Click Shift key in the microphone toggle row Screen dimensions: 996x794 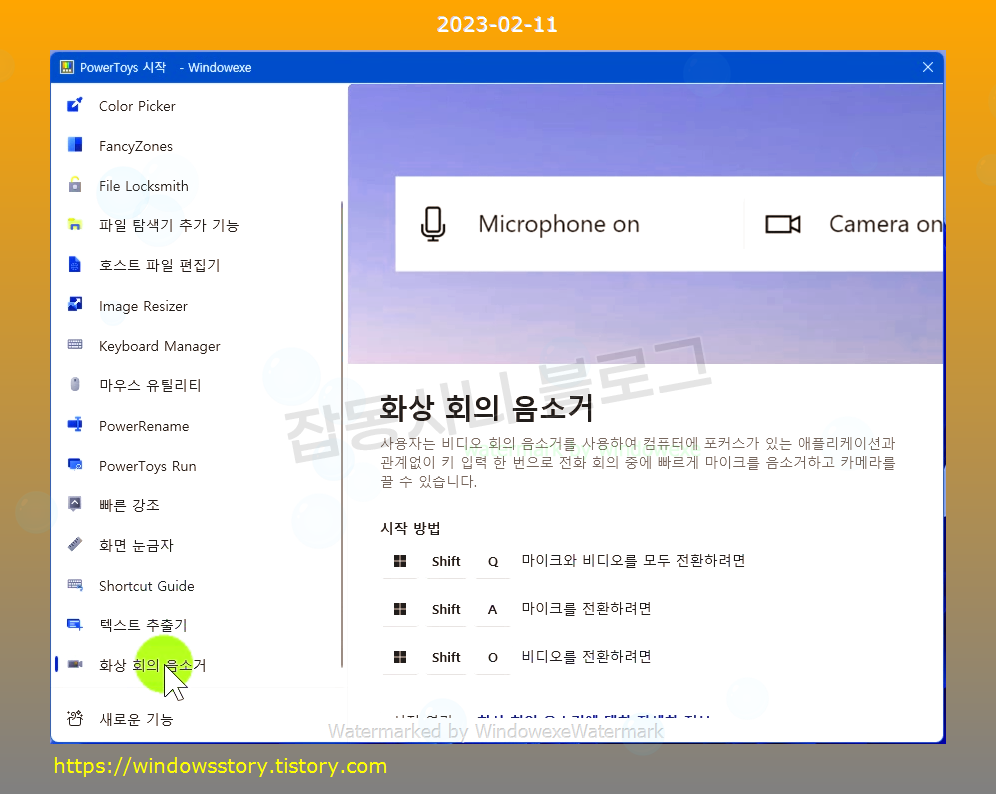coord(446,609)
